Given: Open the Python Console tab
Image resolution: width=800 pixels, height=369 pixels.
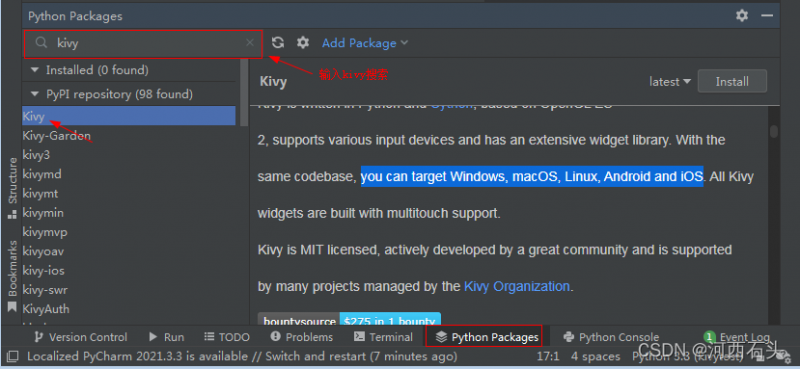Looking at the screenshot, I should pyautogui.click(x=611, y=337).
